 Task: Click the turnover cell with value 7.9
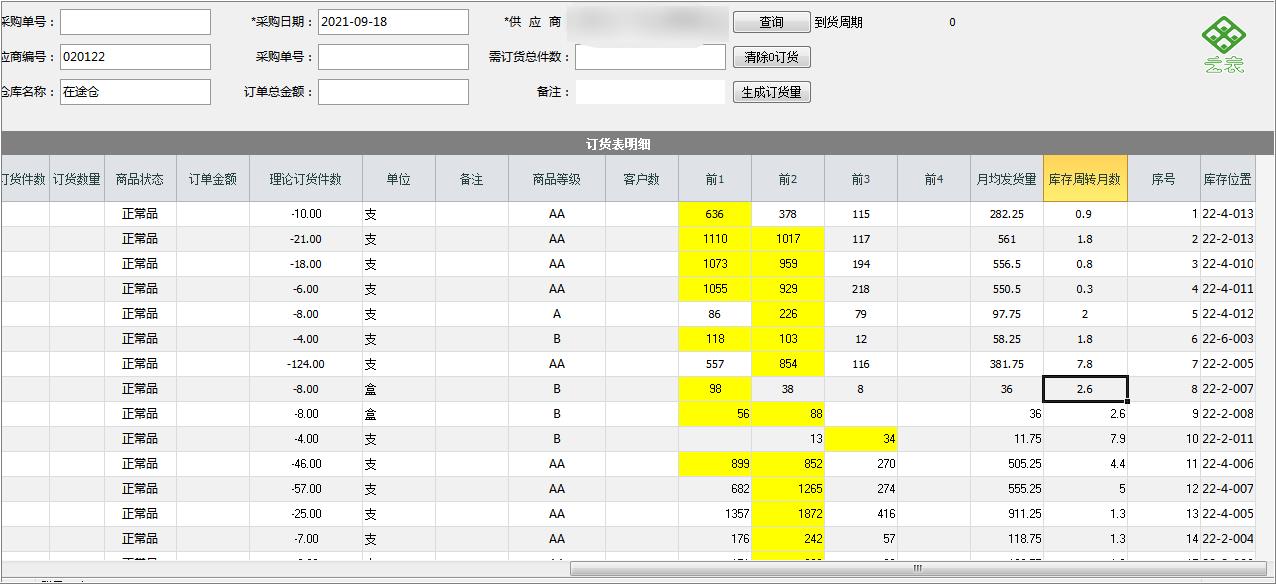click(1085, 439)
